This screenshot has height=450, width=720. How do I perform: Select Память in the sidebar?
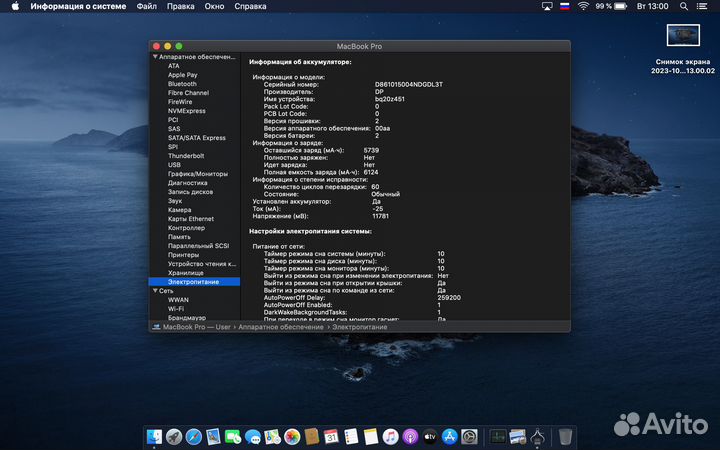coord(179,237)
